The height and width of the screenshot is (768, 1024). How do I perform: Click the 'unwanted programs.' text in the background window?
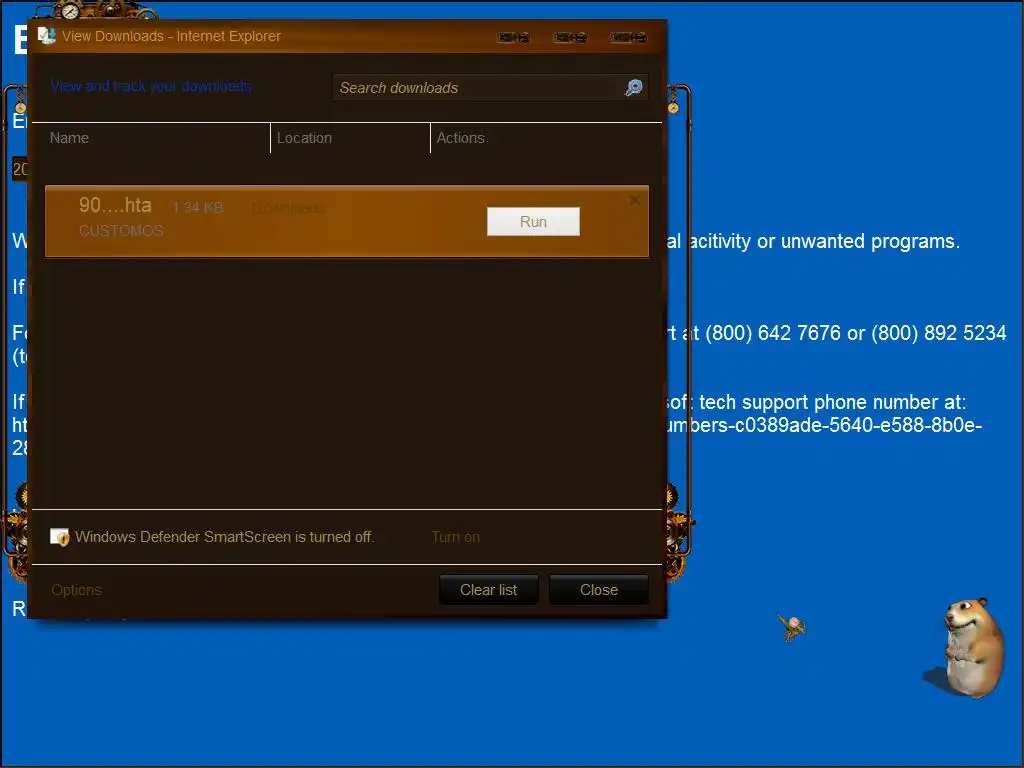tap(870, 242)
